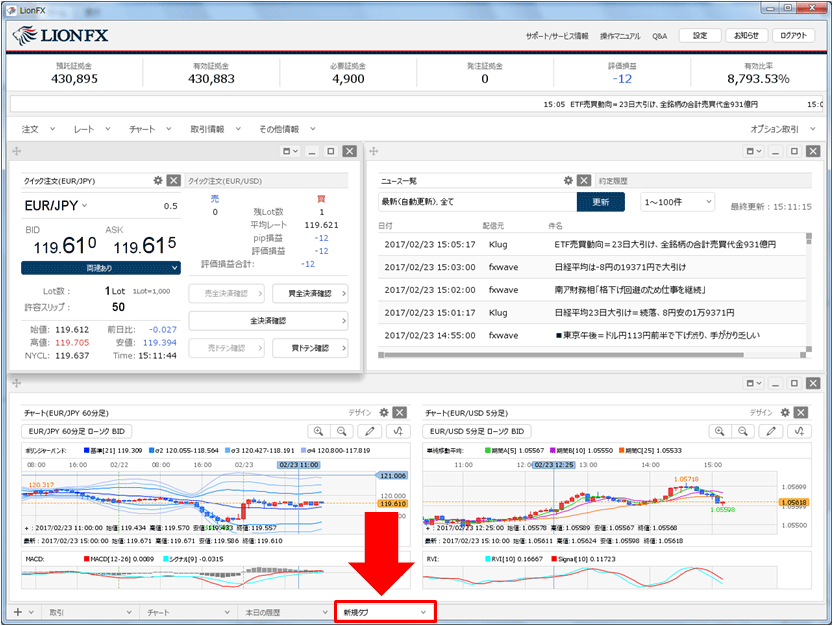Screen dimensions: 833x626
Task: Click the move handle of the news panel
Action: pyautogui.click(x=373, y=151)
